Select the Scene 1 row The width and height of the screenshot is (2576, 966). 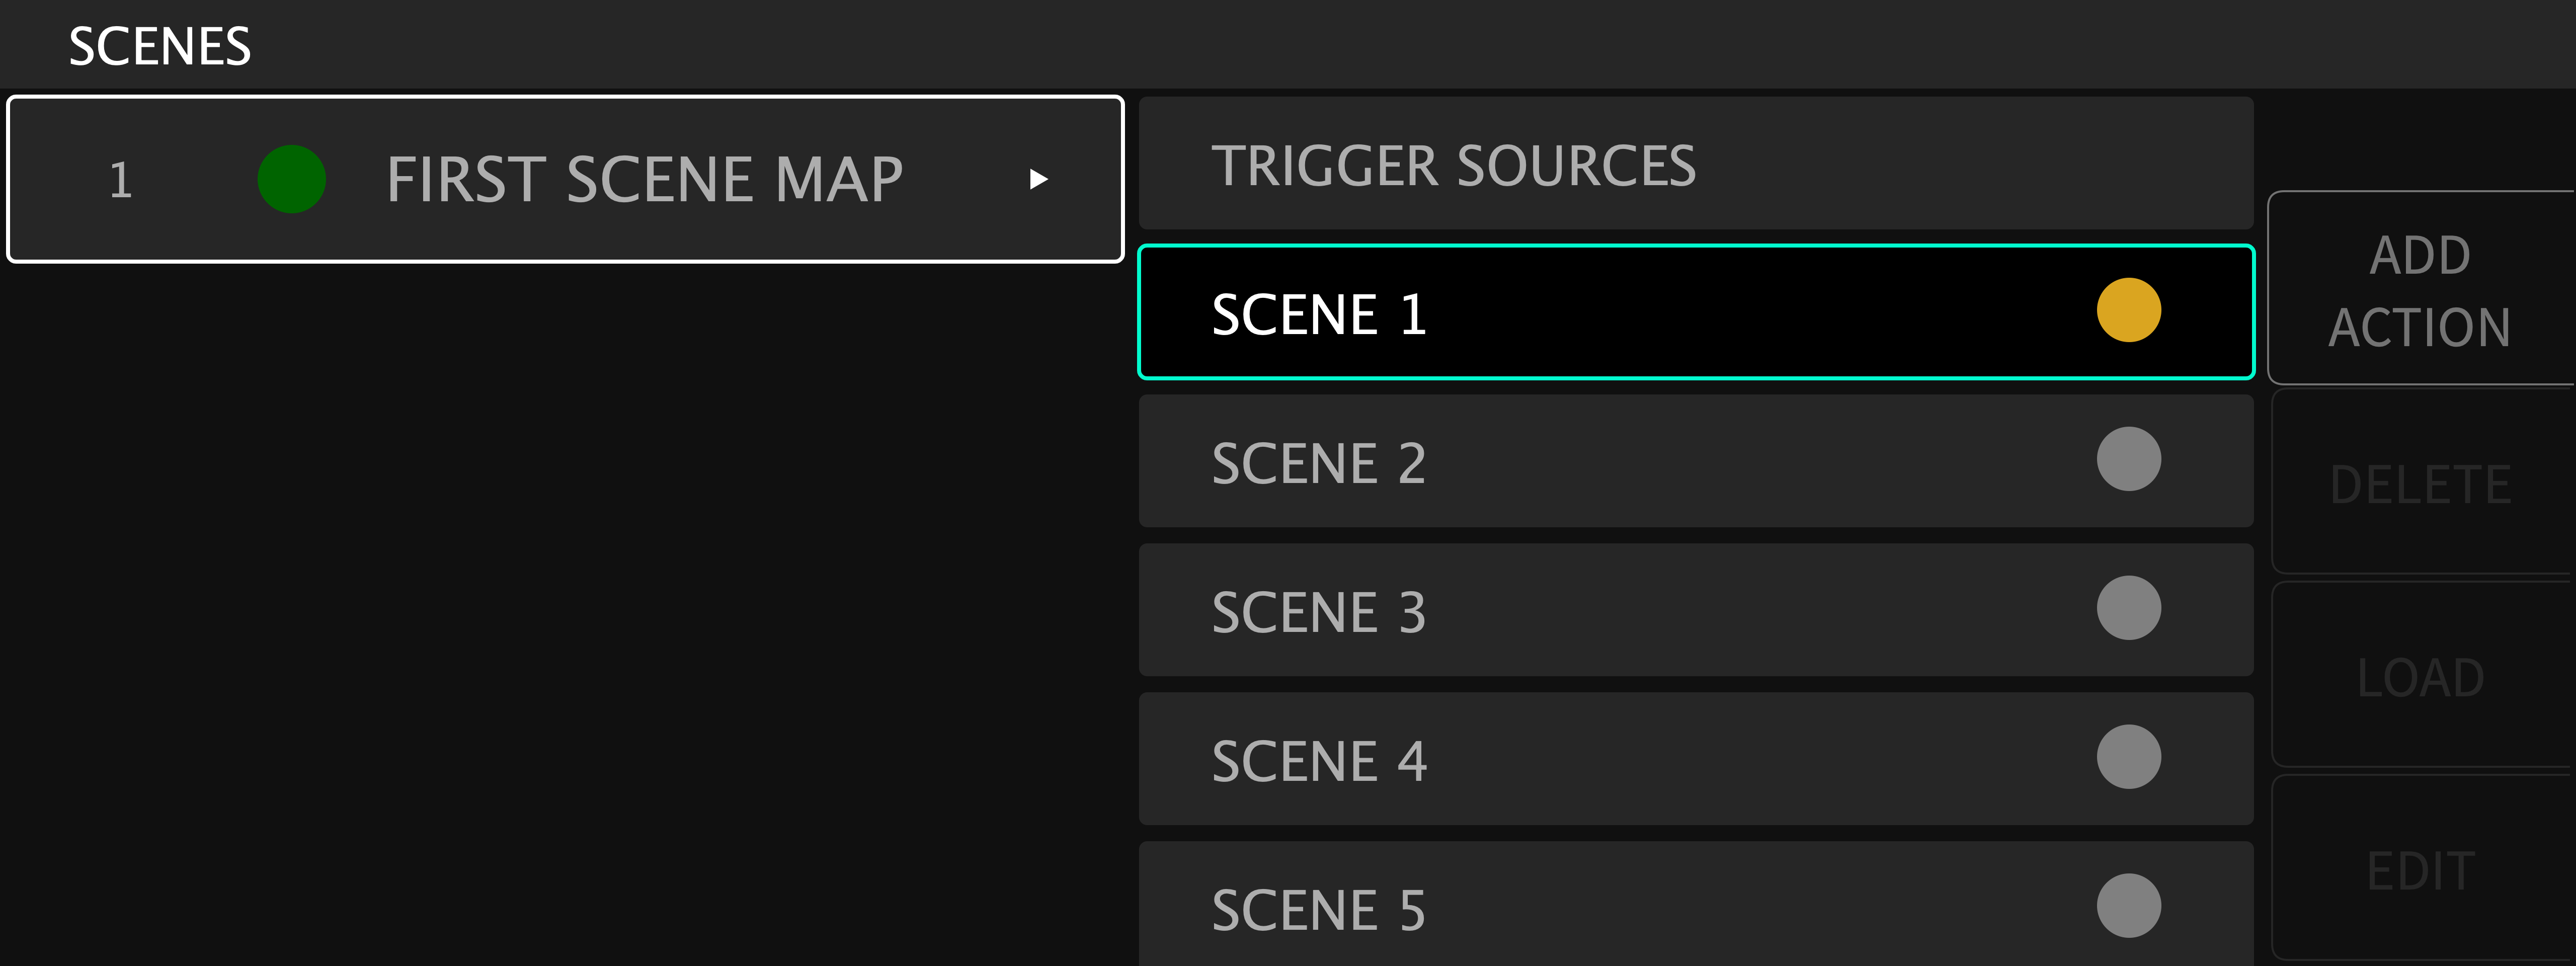[x=1696, y=312]
